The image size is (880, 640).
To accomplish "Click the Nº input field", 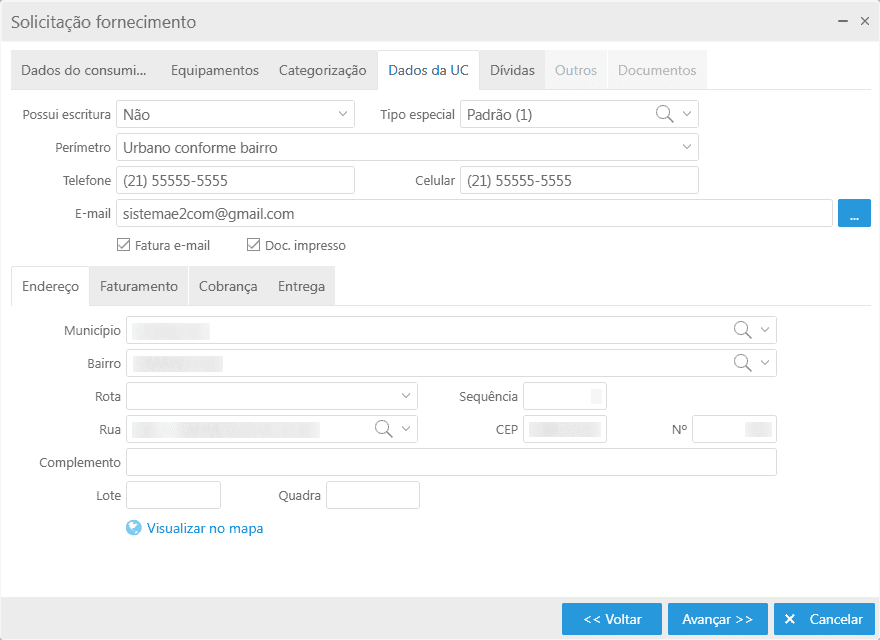I will point(734,429).
